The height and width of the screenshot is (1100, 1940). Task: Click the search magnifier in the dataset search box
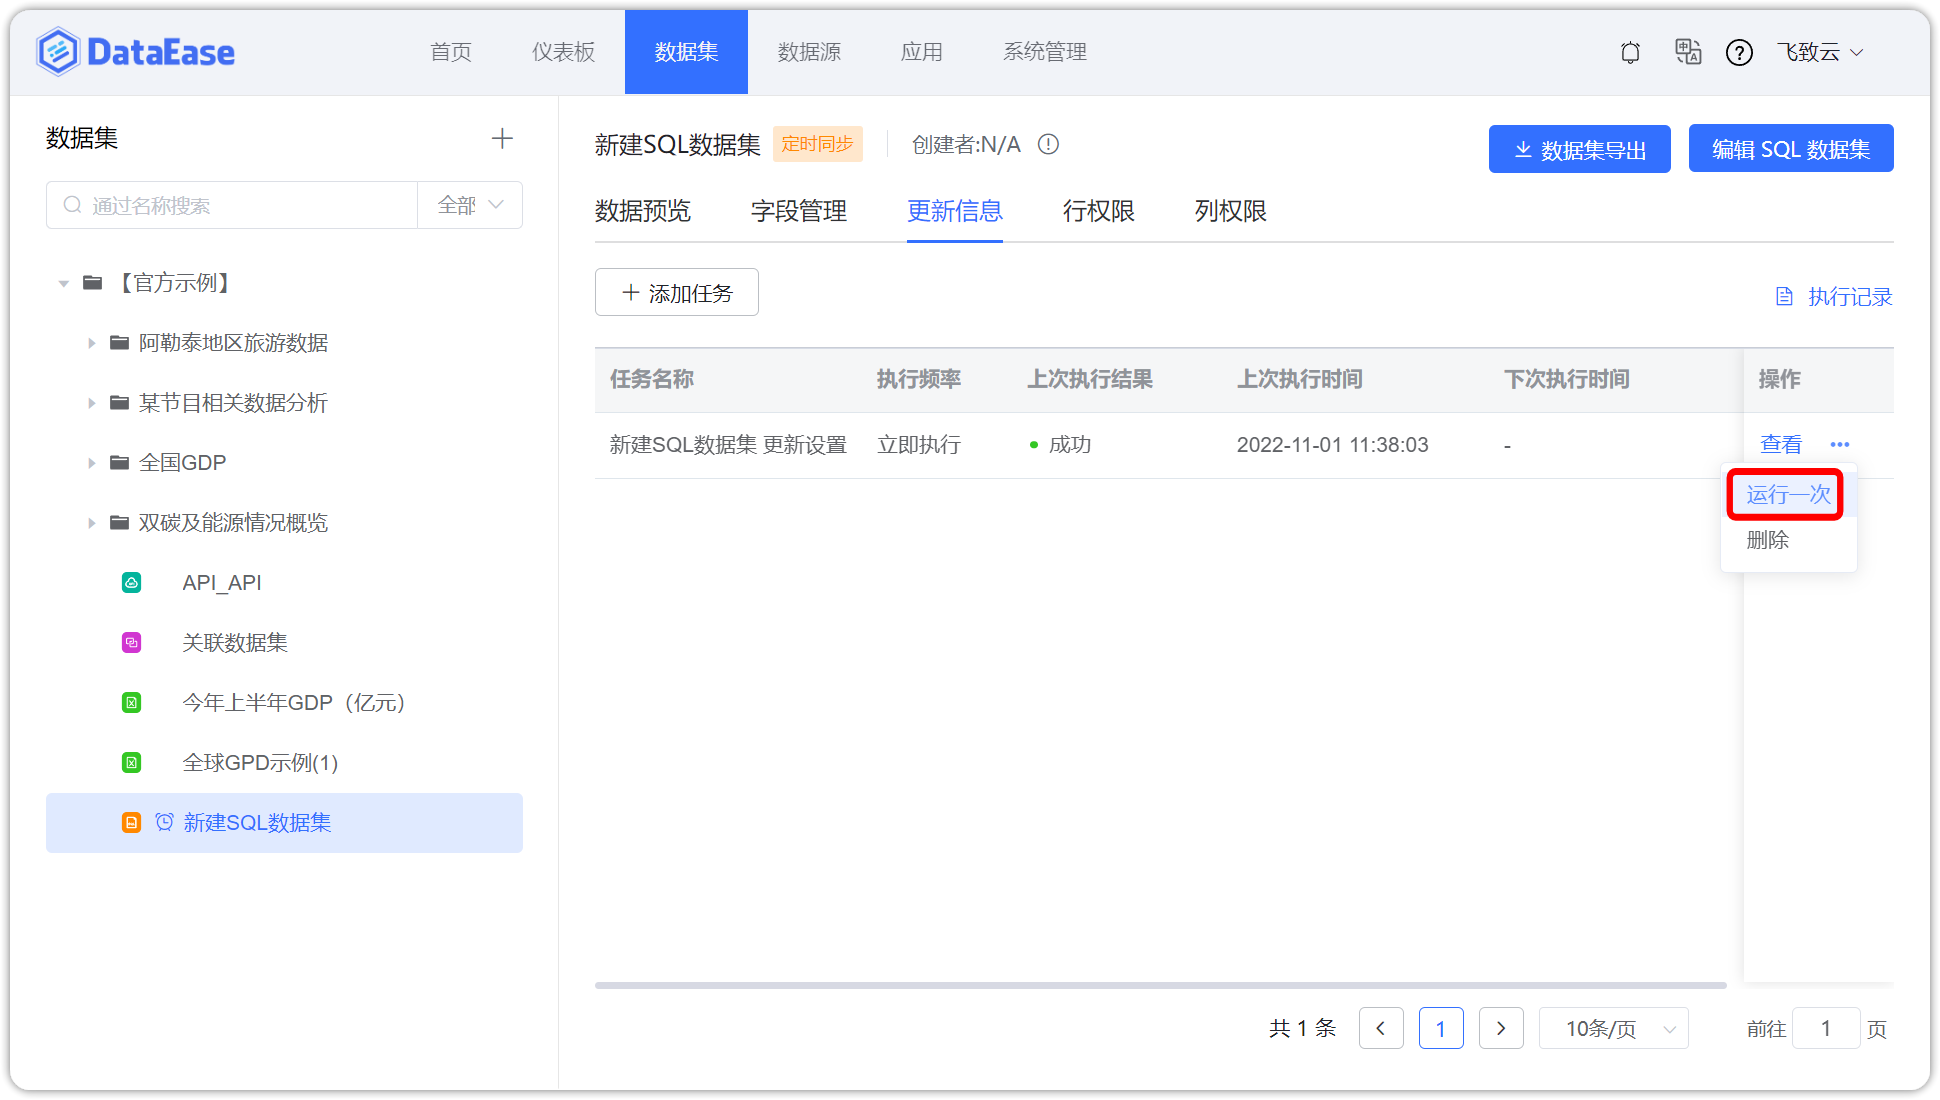pos(72,204)
